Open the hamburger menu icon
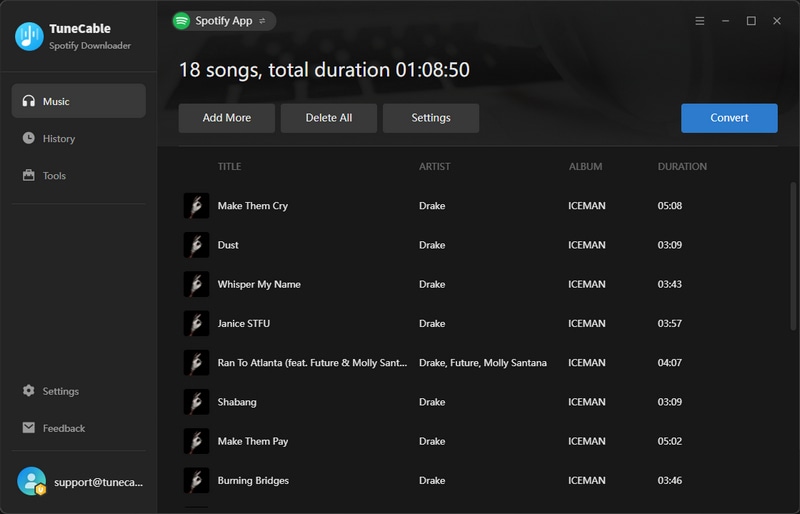The height and width of the screenshot is (514, 800). 699,21
